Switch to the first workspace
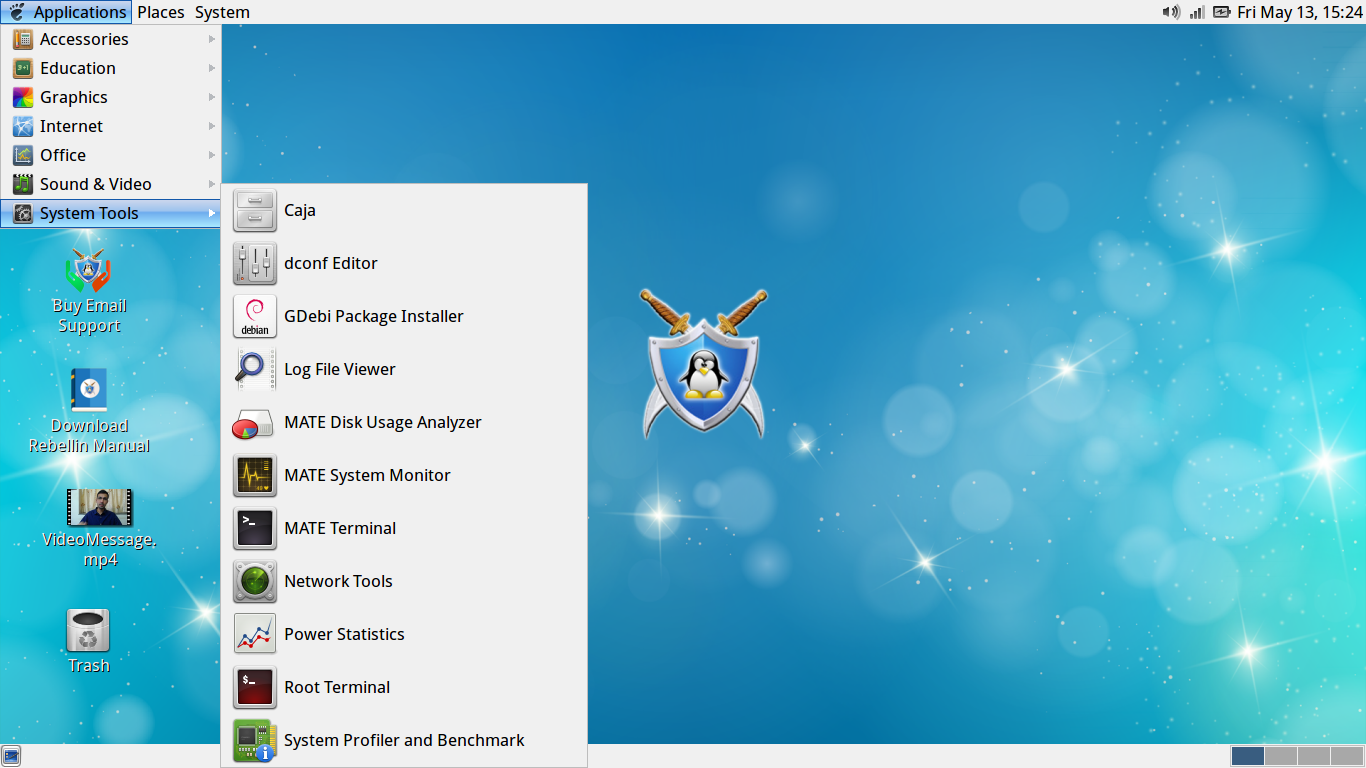 [x=1248, y=756]
